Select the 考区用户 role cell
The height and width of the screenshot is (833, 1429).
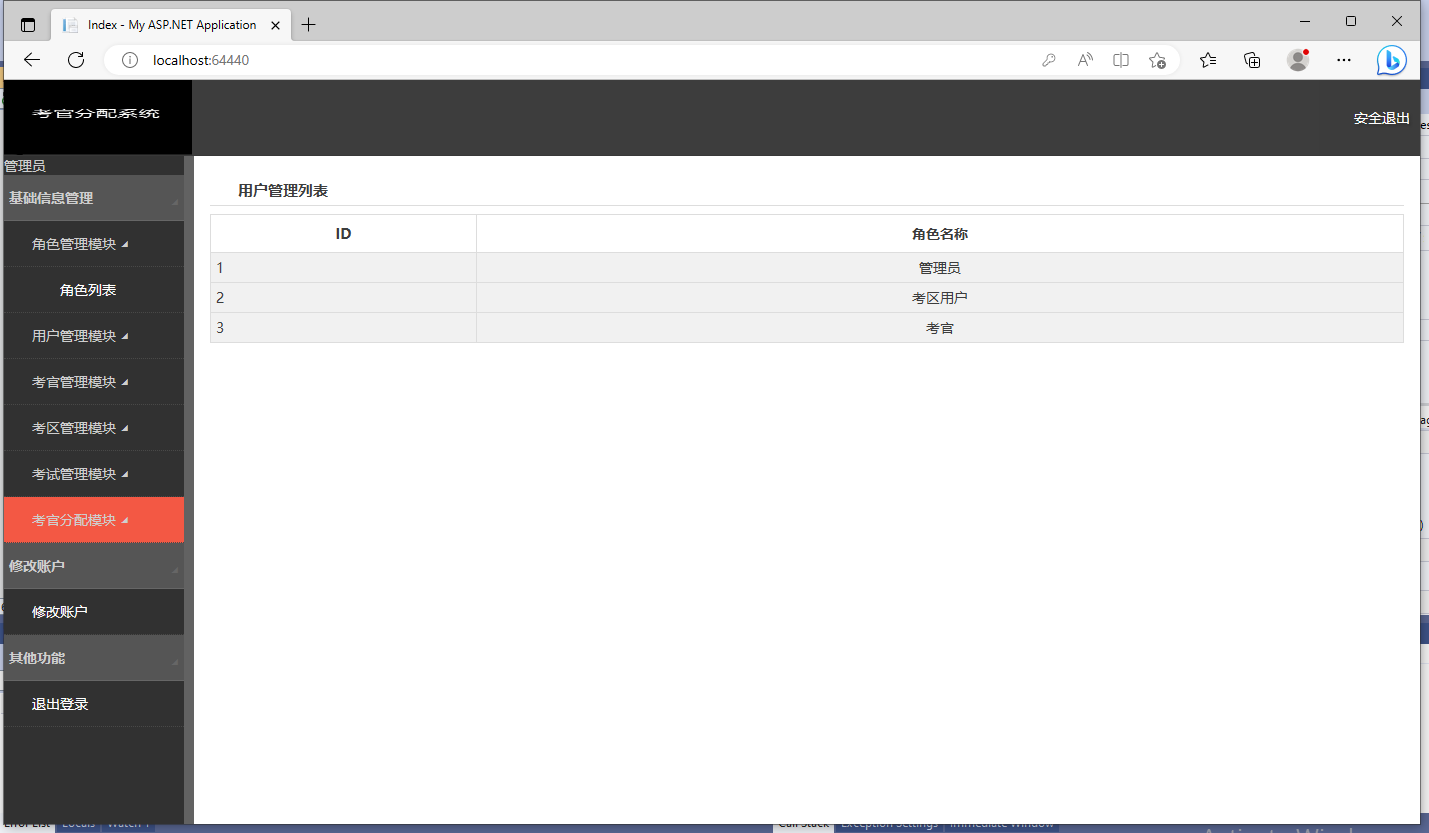click(x=940, y=298)
